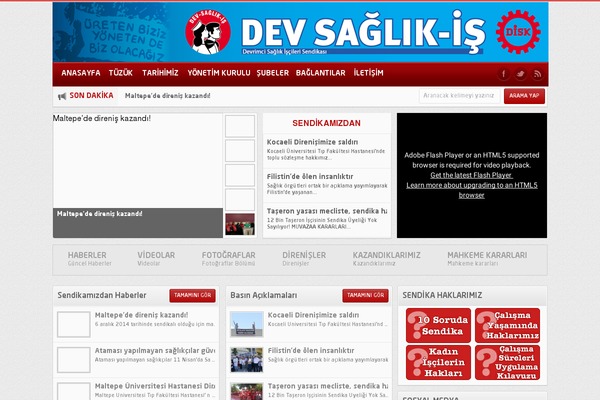Click thumbnail beside Ataması yapılmayan sağlıkçılar news

74,360
